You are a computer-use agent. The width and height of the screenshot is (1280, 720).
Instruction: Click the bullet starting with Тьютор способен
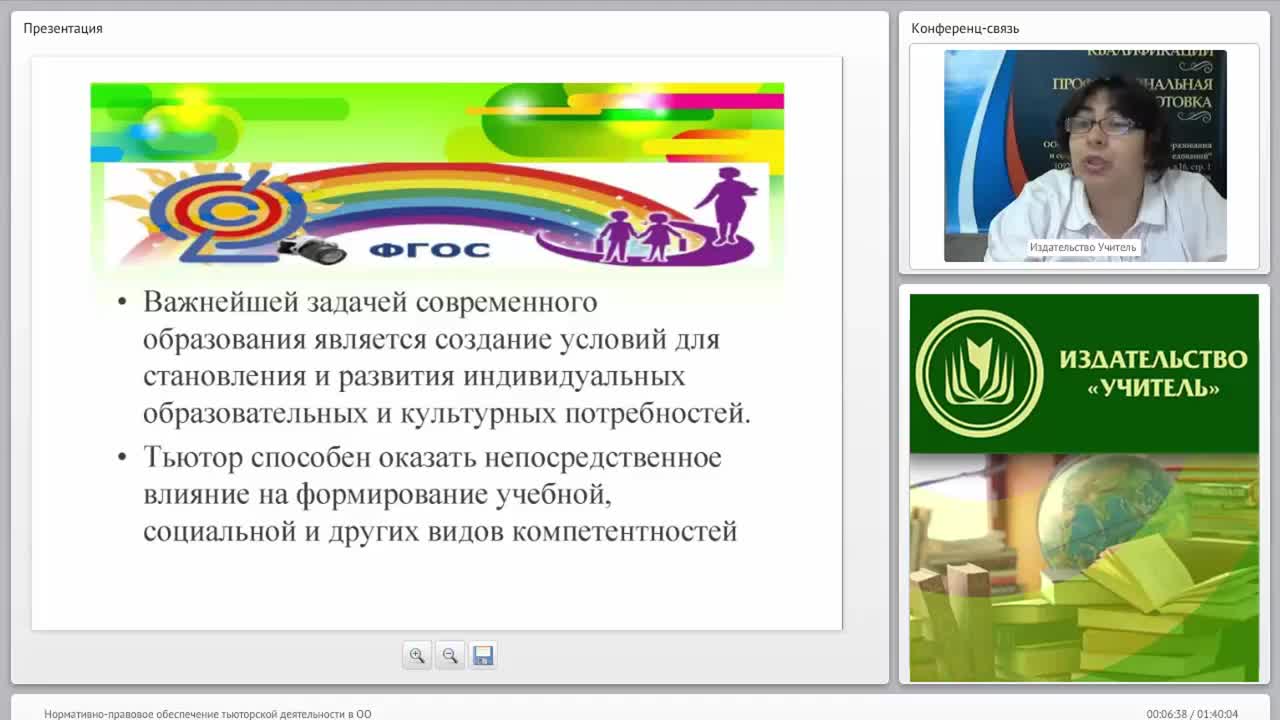[428, 494]
